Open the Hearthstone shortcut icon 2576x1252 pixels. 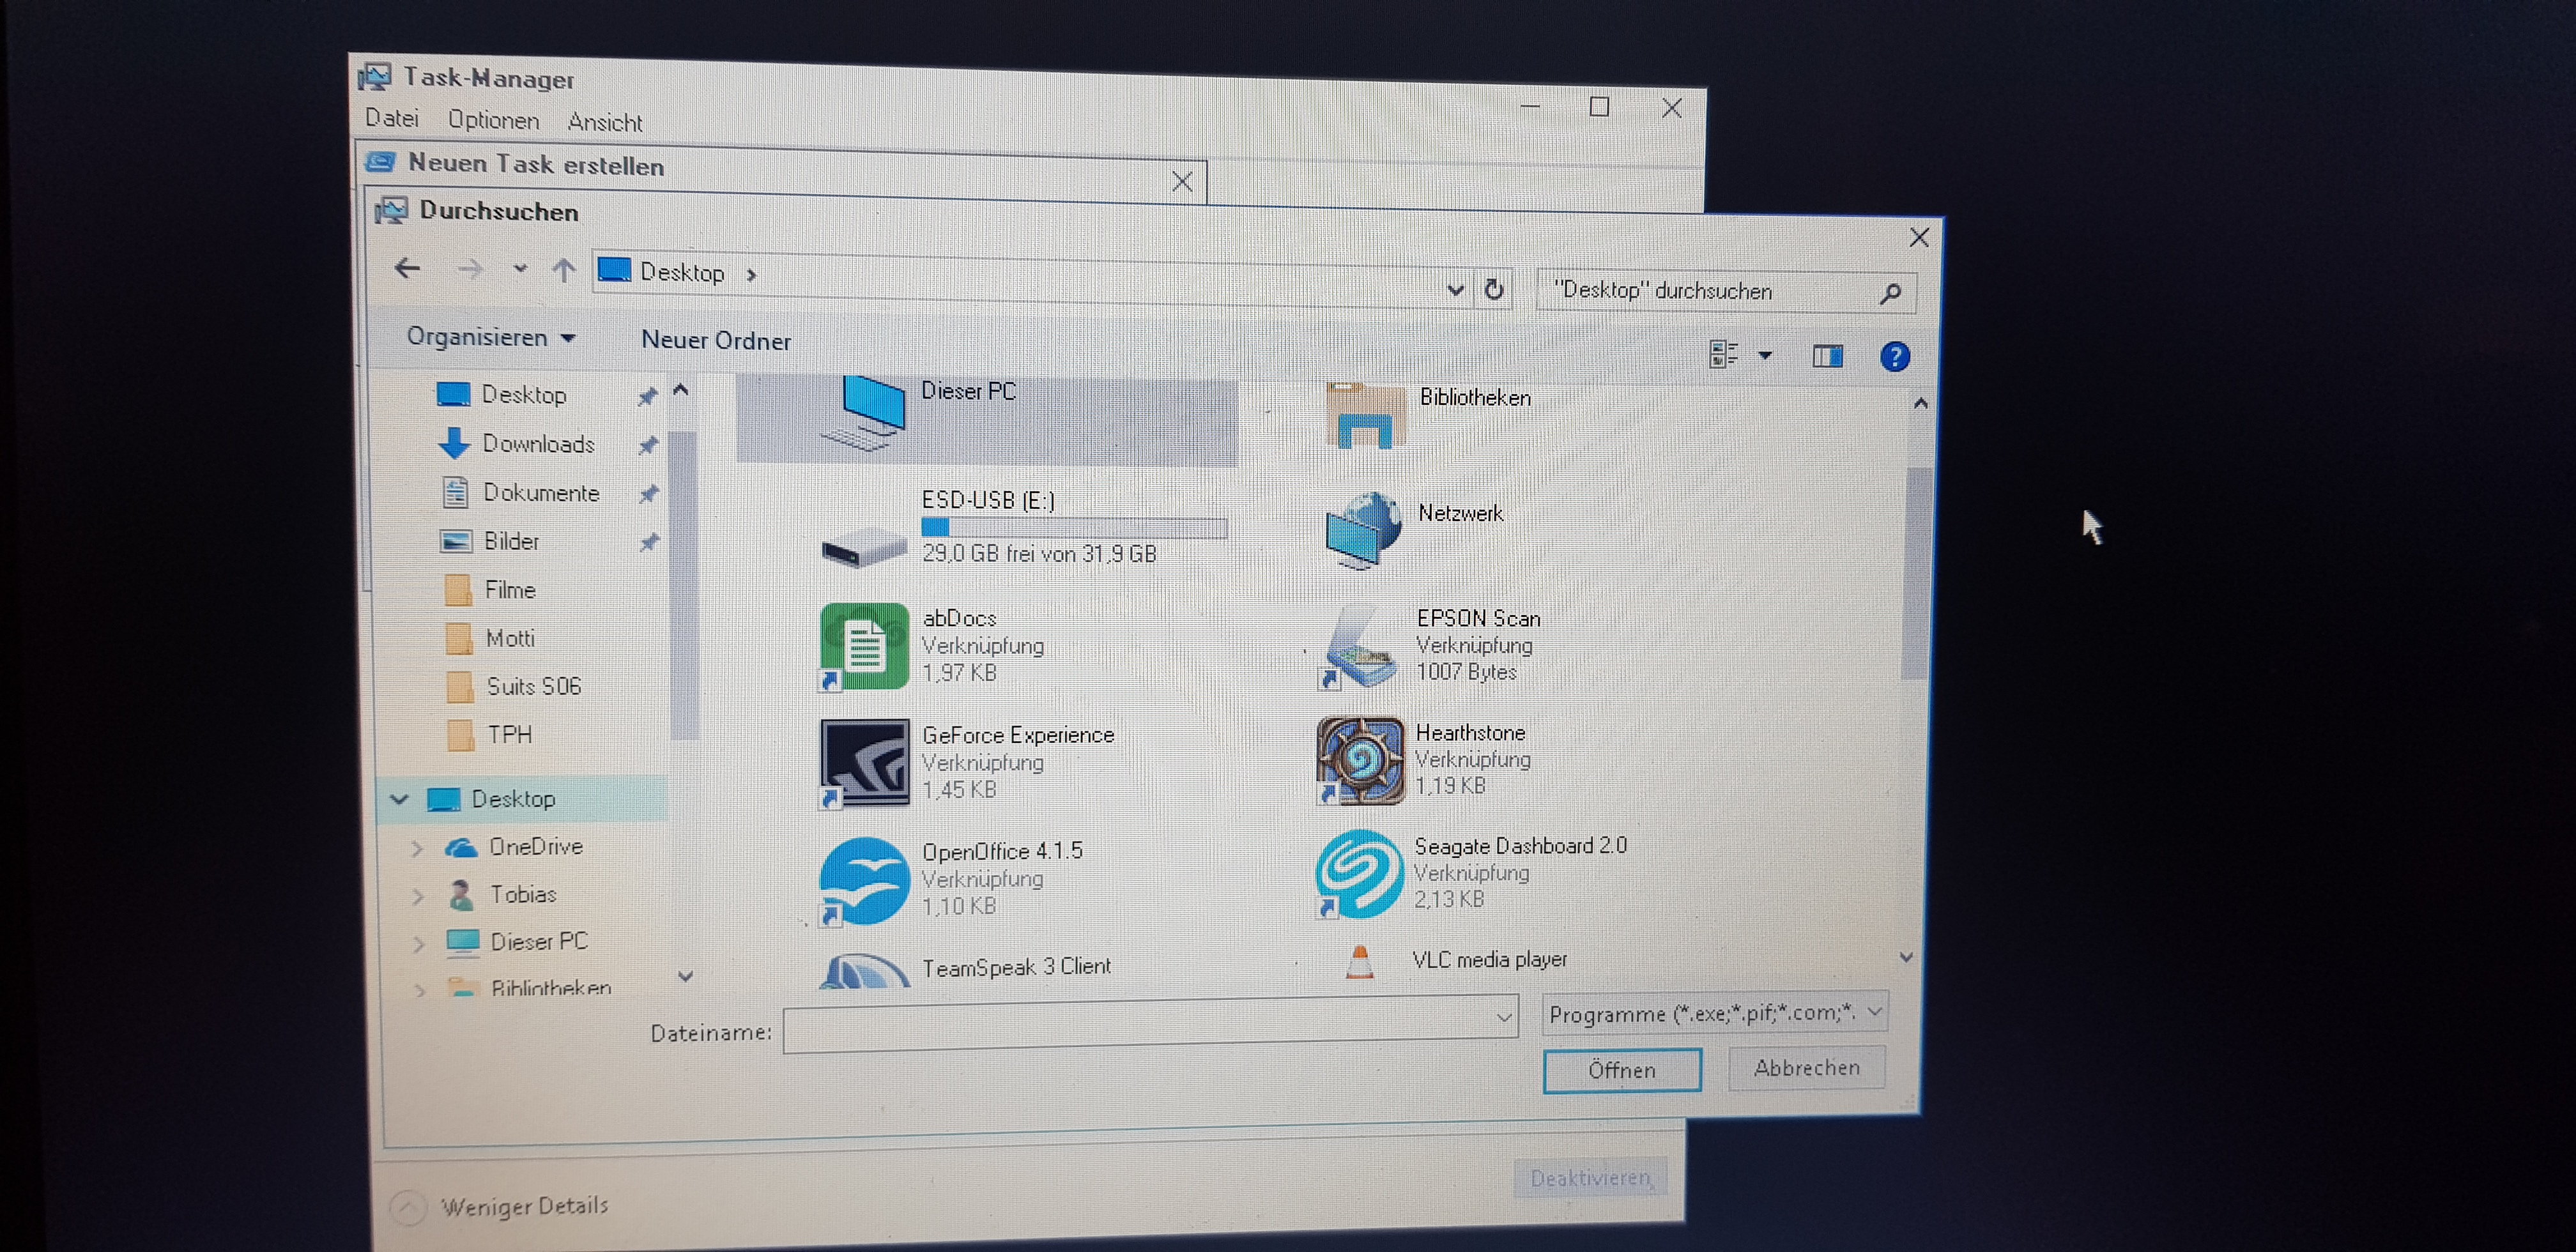tap(1360, 760)
